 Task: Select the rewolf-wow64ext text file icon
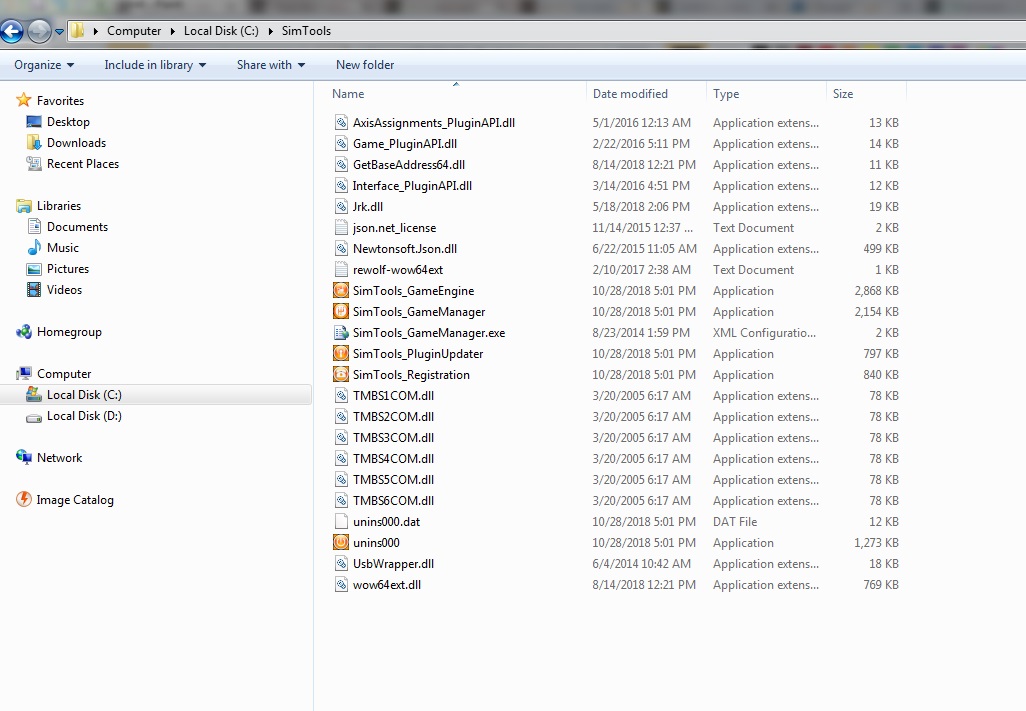pos(341,269)
